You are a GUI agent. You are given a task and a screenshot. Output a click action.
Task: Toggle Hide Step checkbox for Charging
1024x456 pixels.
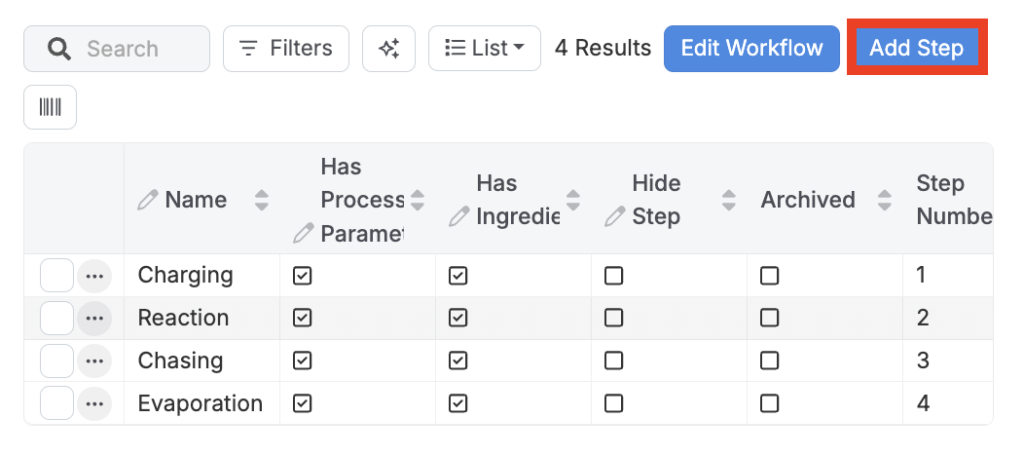pos(614,276)
